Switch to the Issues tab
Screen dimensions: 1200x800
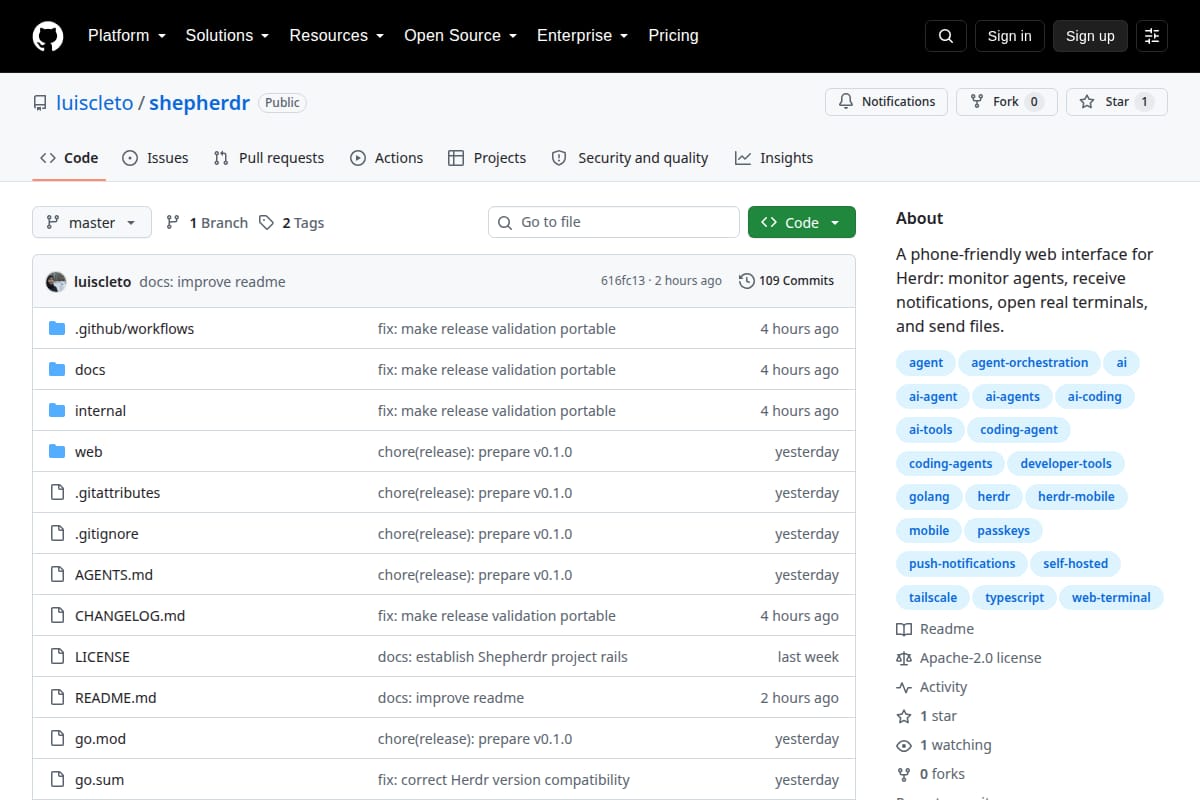pyautogui.click(x=155, y=158)
